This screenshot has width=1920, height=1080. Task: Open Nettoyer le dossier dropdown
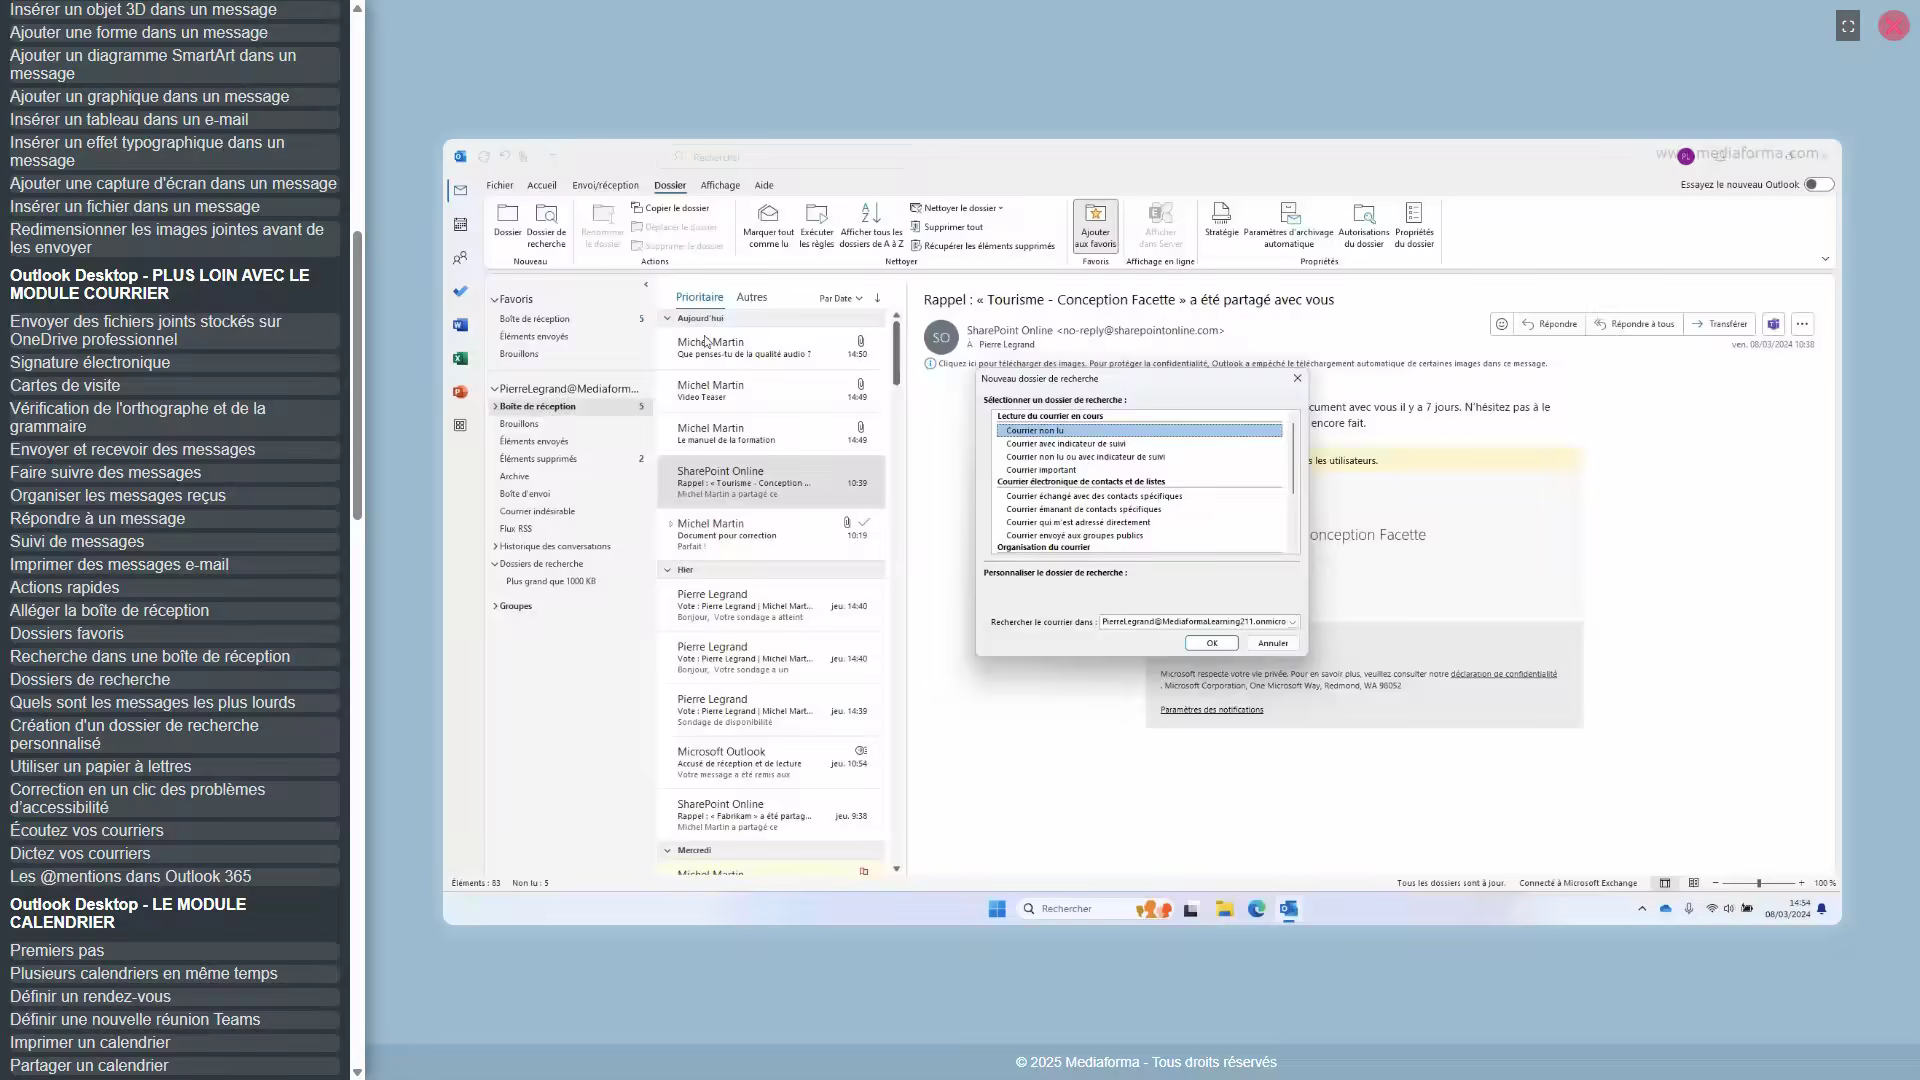[956, 208]
